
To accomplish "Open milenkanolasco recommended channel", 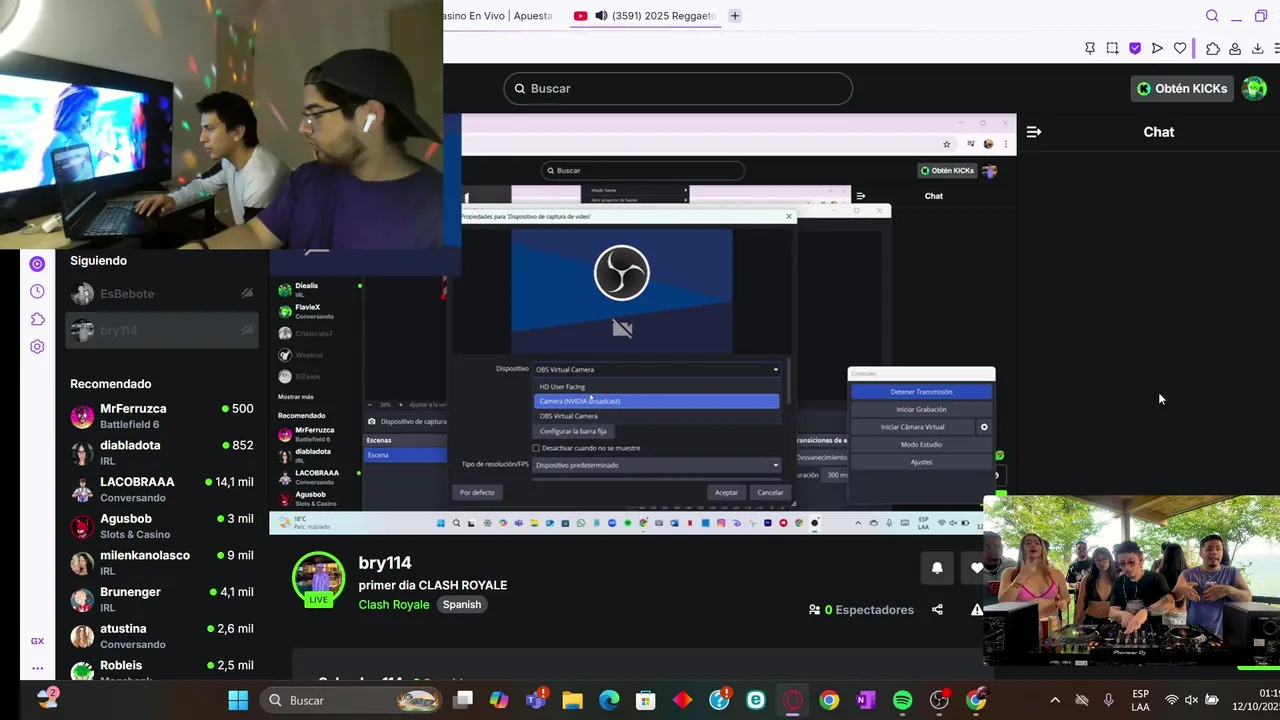I will (x=162, y=563).
